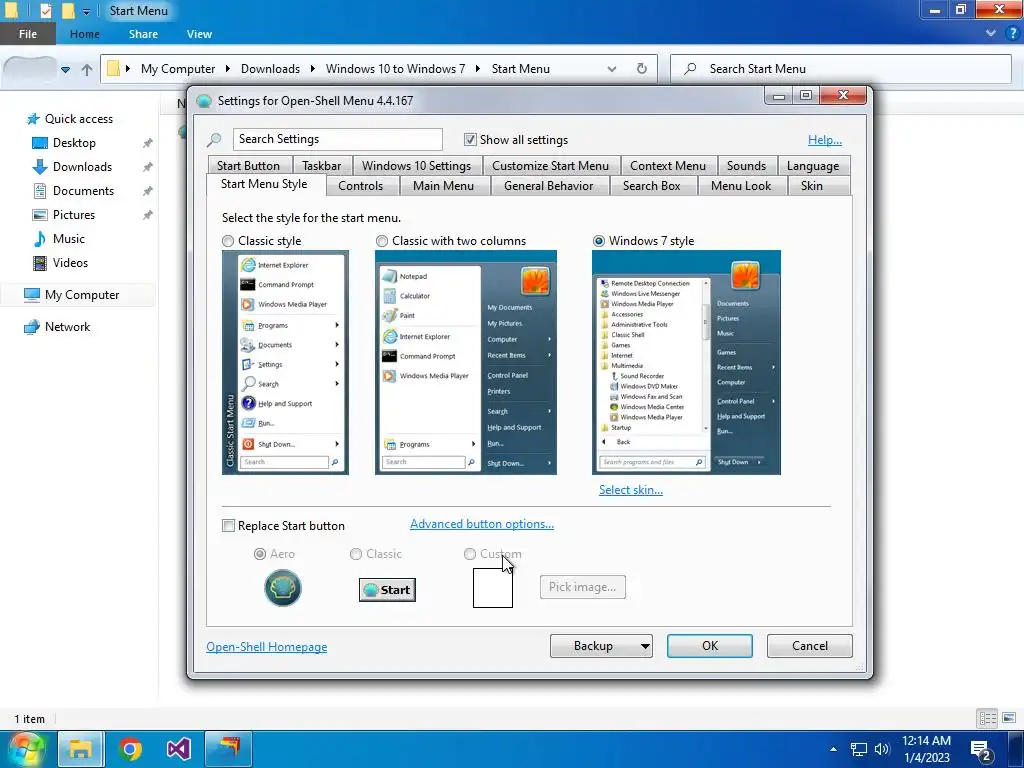The height and width of the screenshot is (768, 1024).
Task: Click the OK button
Action: pyautogui.click(x=710, y=646)
